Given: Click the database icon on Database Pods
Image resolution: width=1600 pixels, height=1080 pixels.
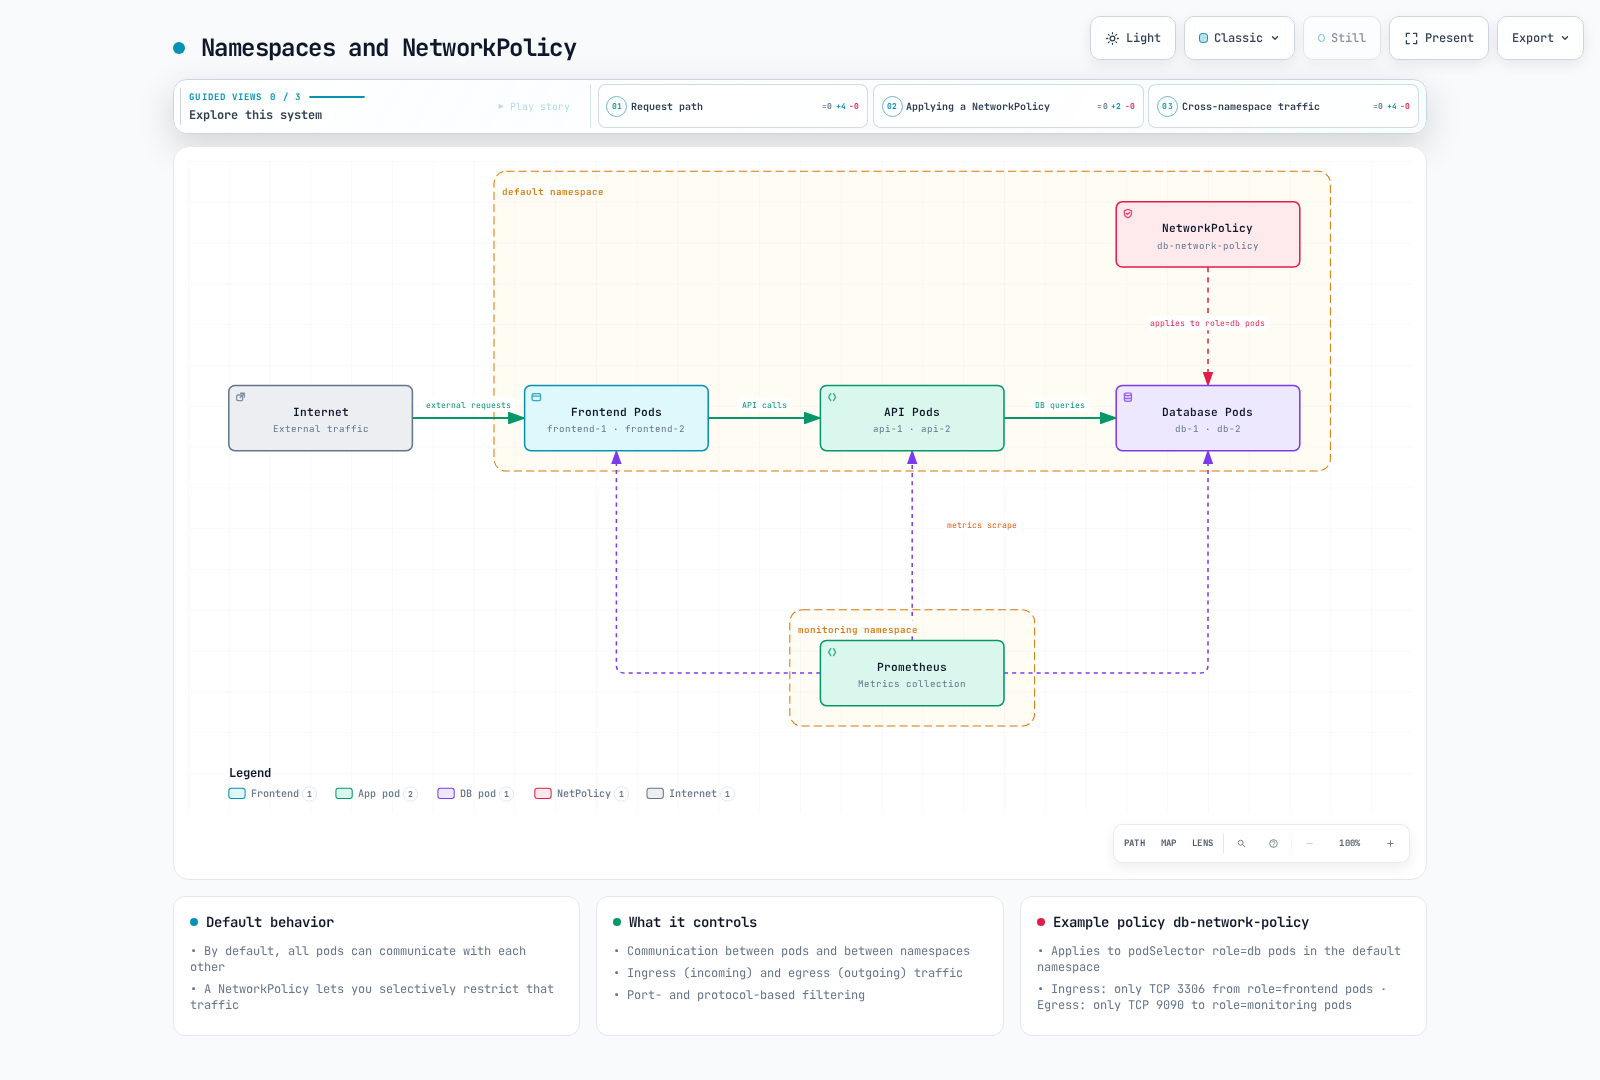Looking at the screenshot, I should click(1128, 397).
